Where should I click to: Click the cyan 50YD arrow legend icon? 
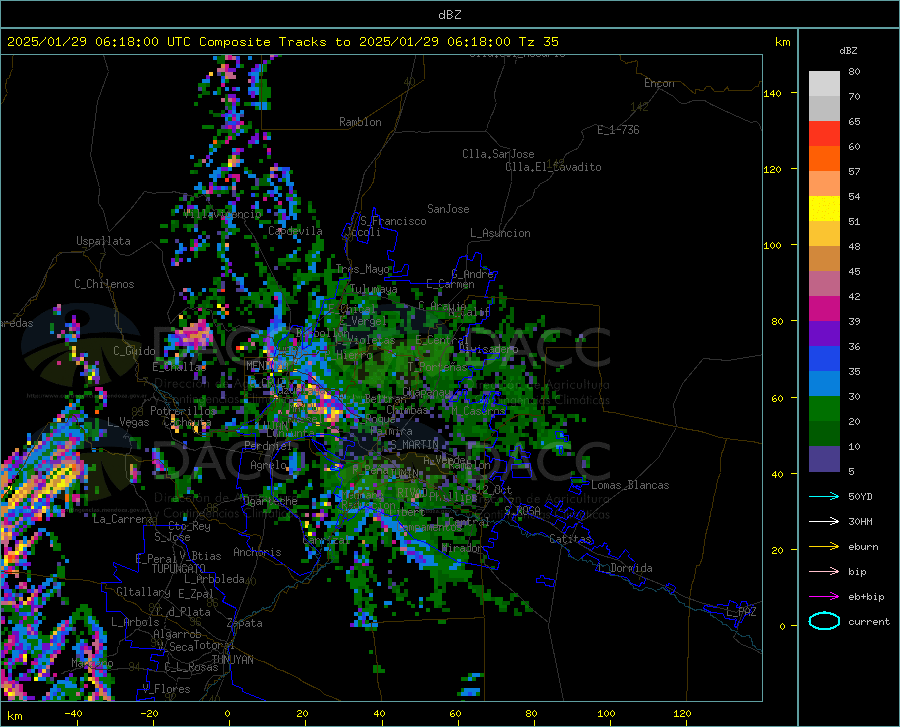tap(824, 496)
